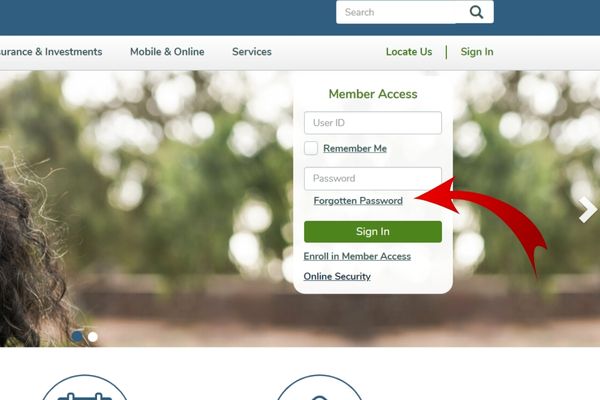Advance carousel with right chevron arrow
The image size is (600, 400).
588,210
